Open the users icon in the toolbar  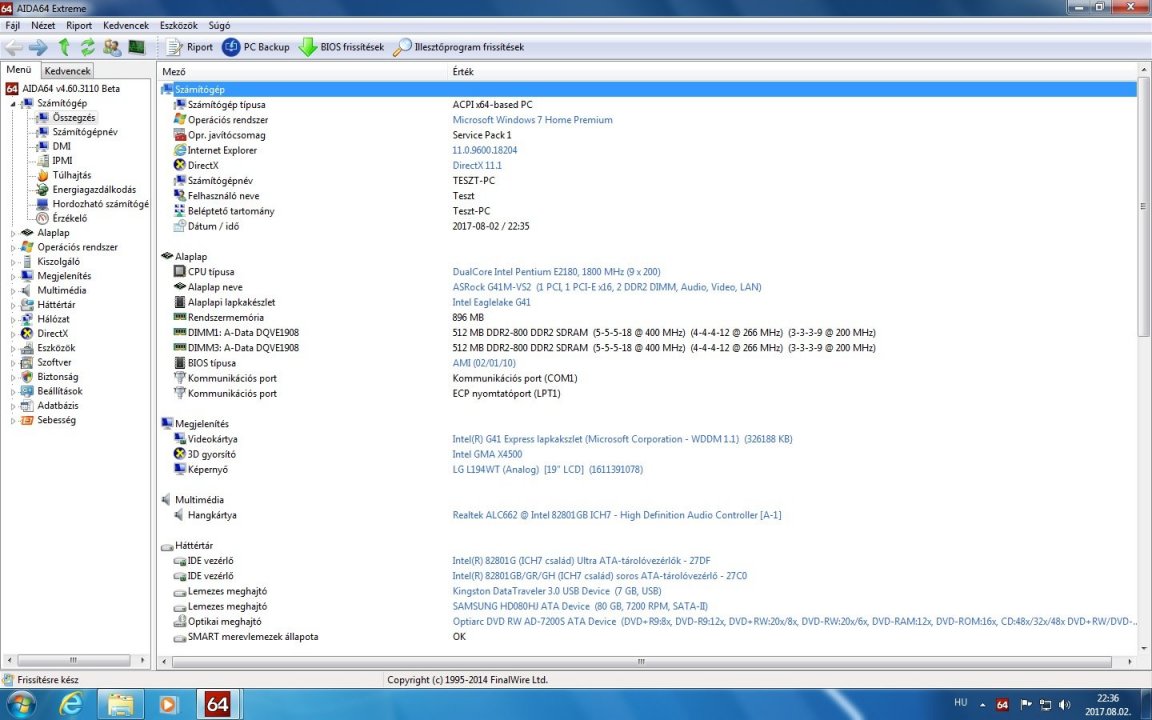[x=112, y=47]
